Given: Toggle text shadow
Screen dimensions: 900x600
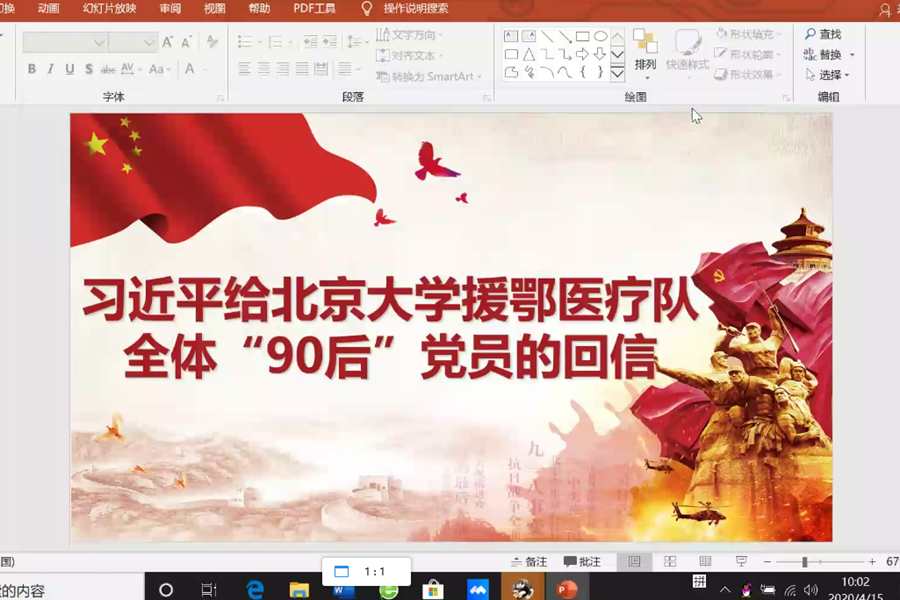Looking at the screenshot, I should tap(88, 69).
